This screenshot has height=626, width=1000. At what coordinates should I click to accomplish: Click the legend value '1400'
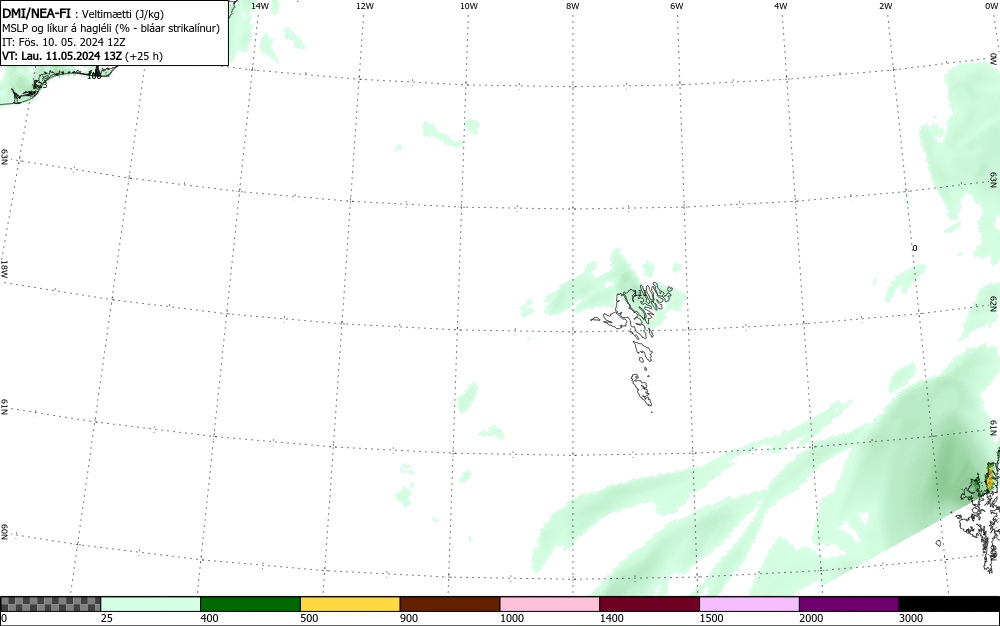(612, 618)
